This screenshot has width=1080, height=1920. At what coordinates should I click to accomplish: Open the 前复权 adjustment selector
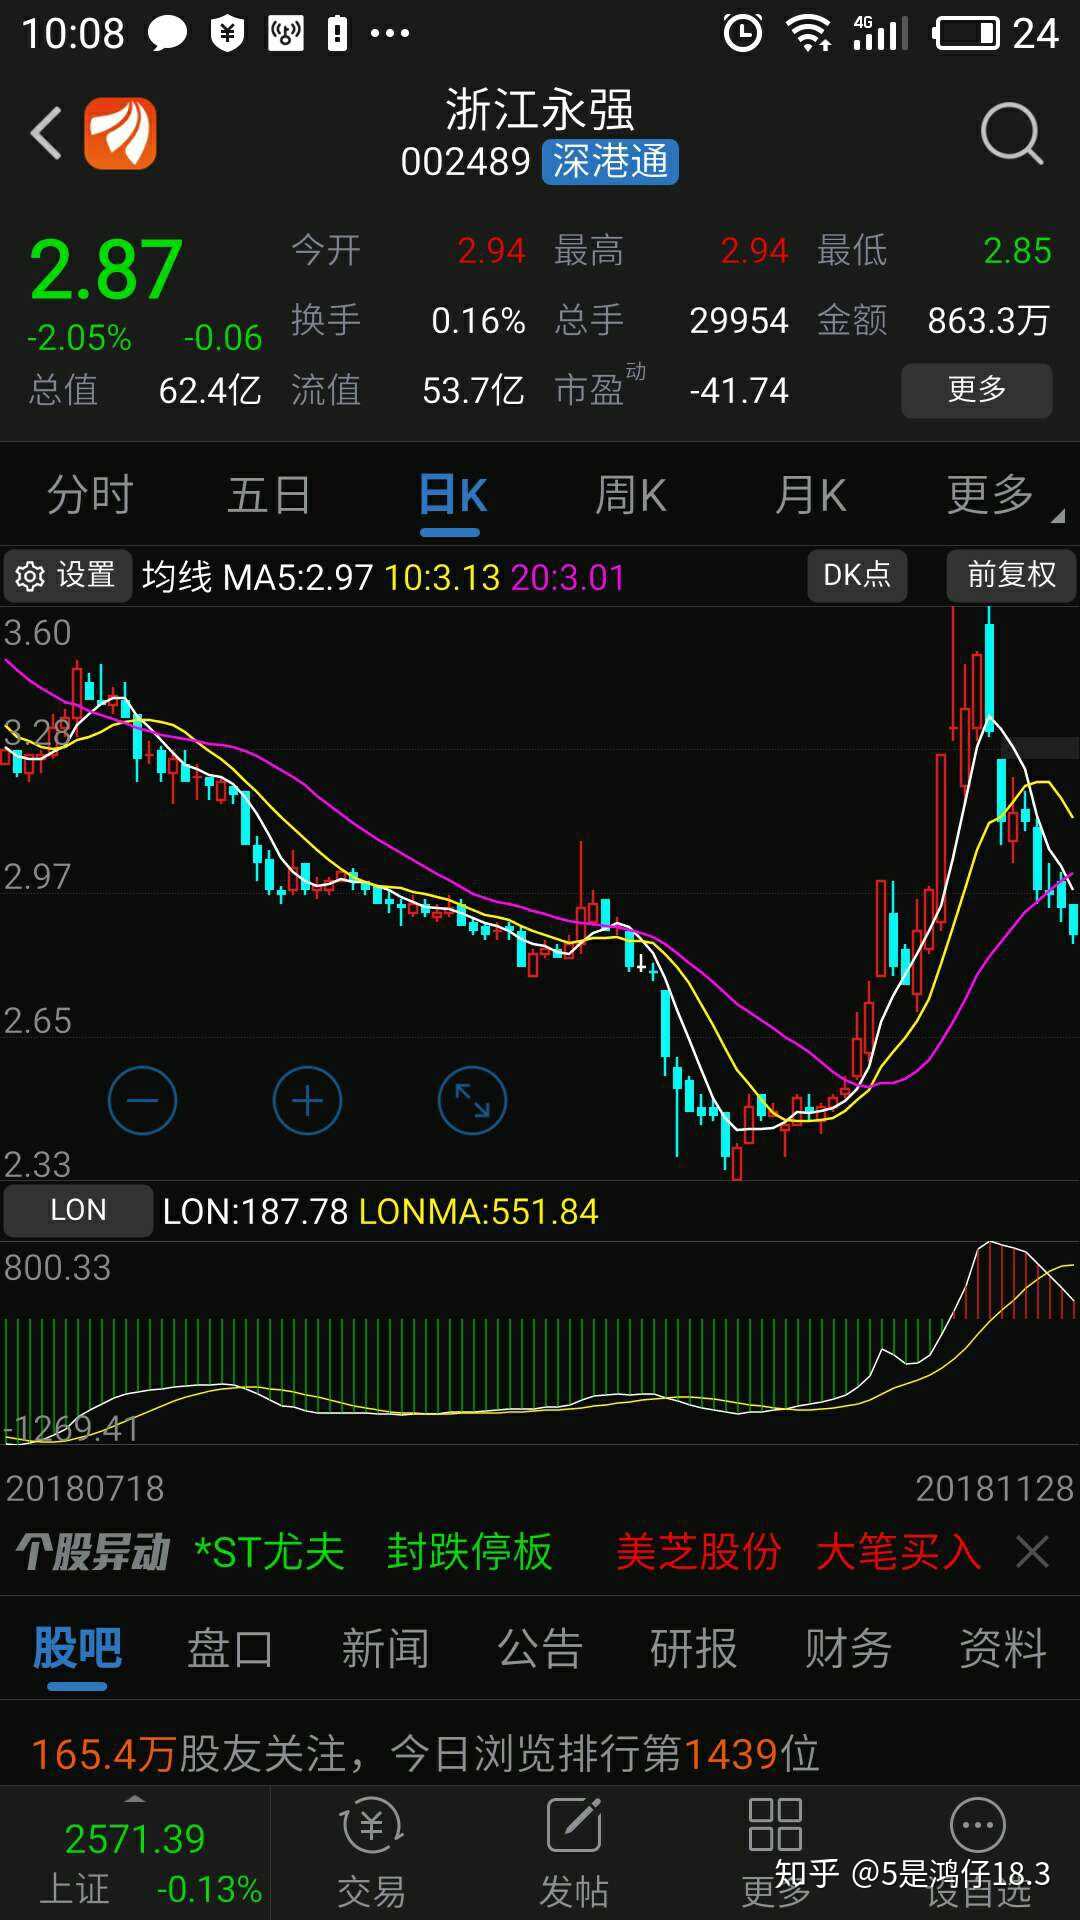pyautogui.click(x=1011, y=575)
